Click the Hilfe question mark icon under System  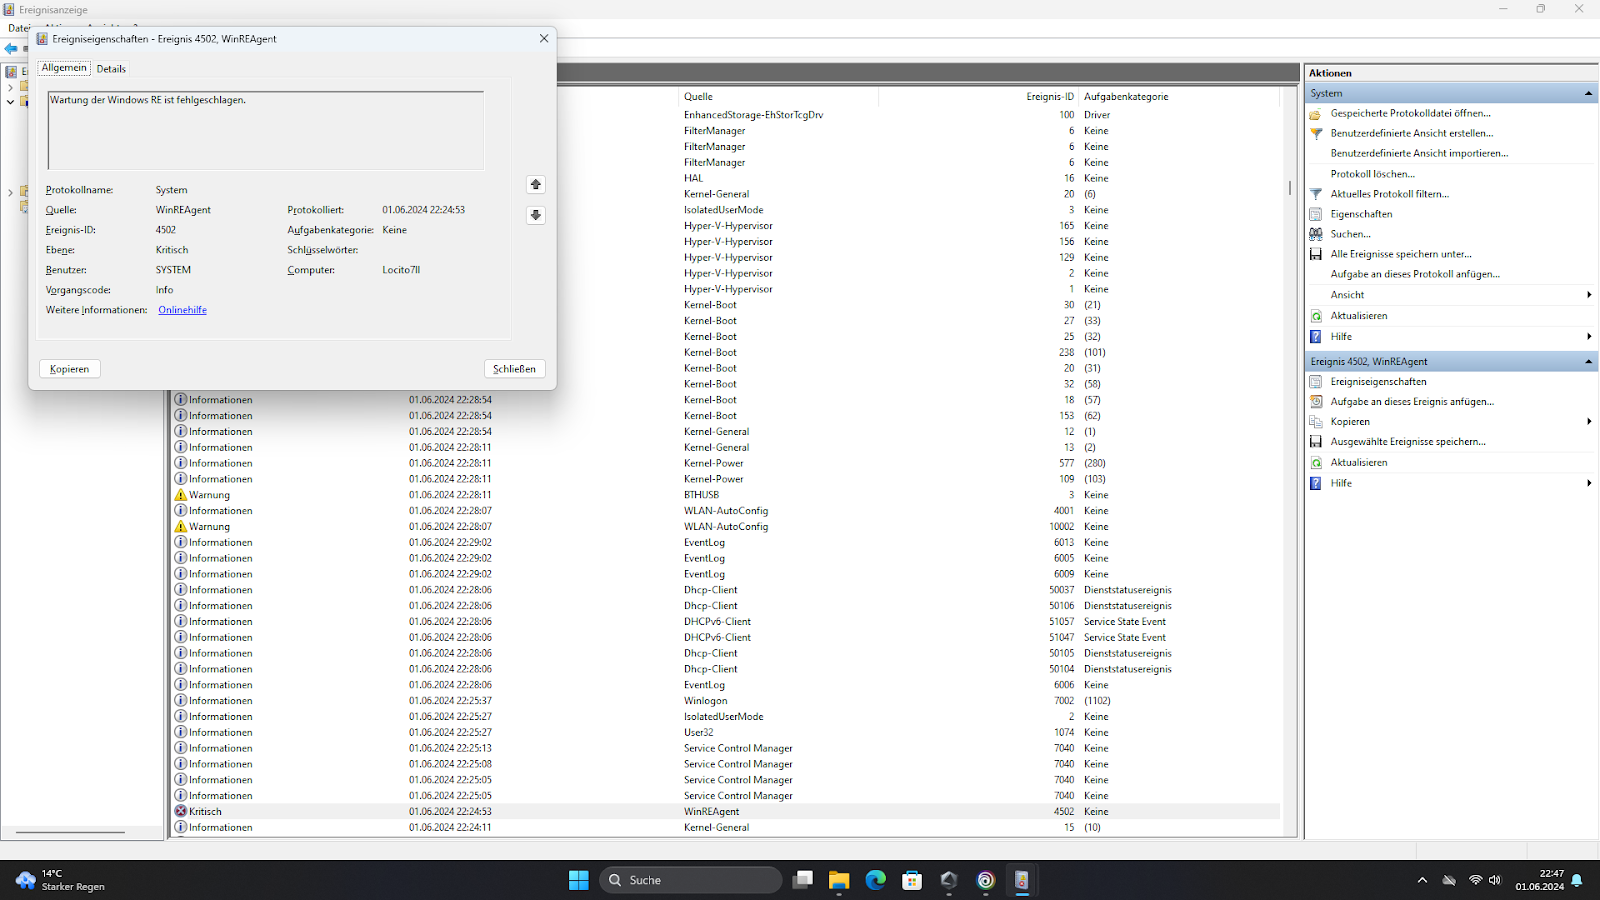pos(1316,337)
